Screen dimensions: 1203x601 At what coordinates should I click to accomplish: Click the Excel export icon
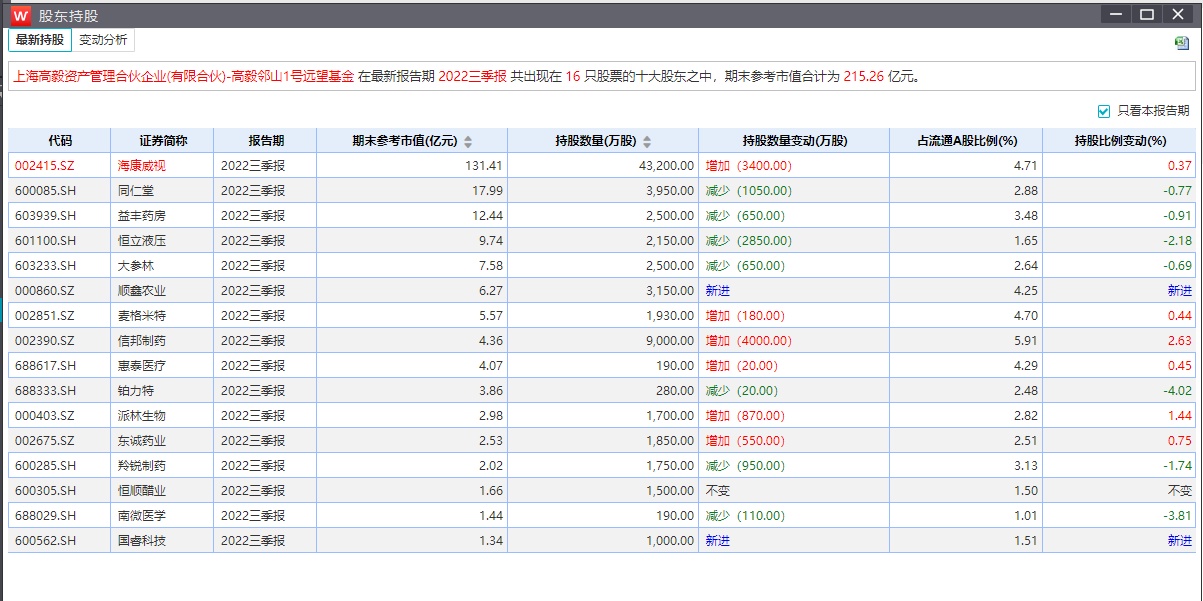coord(1182,43)
